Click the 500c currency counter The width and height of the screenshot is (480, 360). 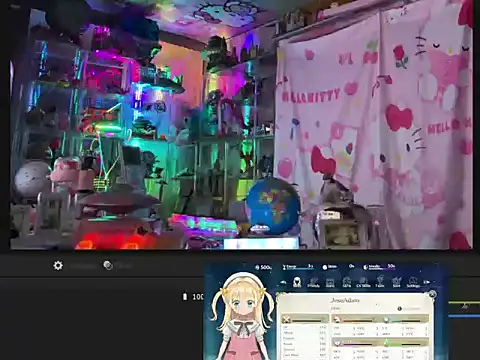pos(263,267)
